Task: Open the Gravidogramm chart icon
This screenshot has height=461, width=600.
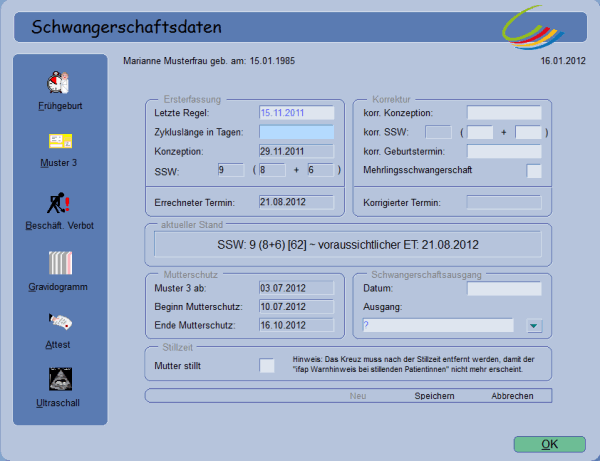Action: (60, 263)
